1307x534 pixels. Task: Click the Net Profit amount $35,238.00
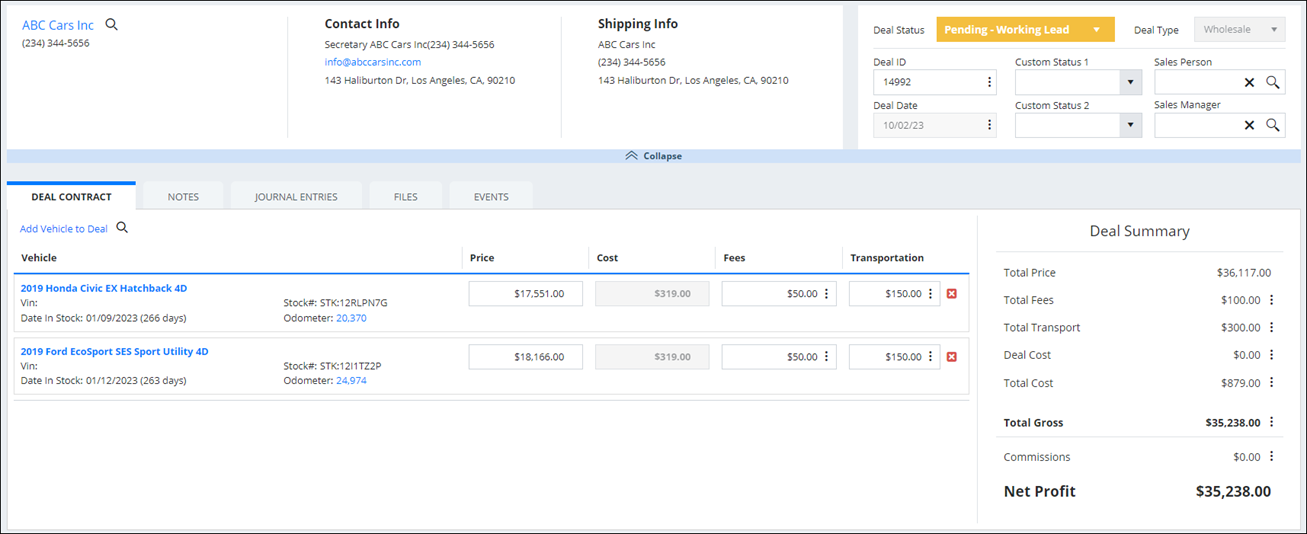(x=1233, y=491)
